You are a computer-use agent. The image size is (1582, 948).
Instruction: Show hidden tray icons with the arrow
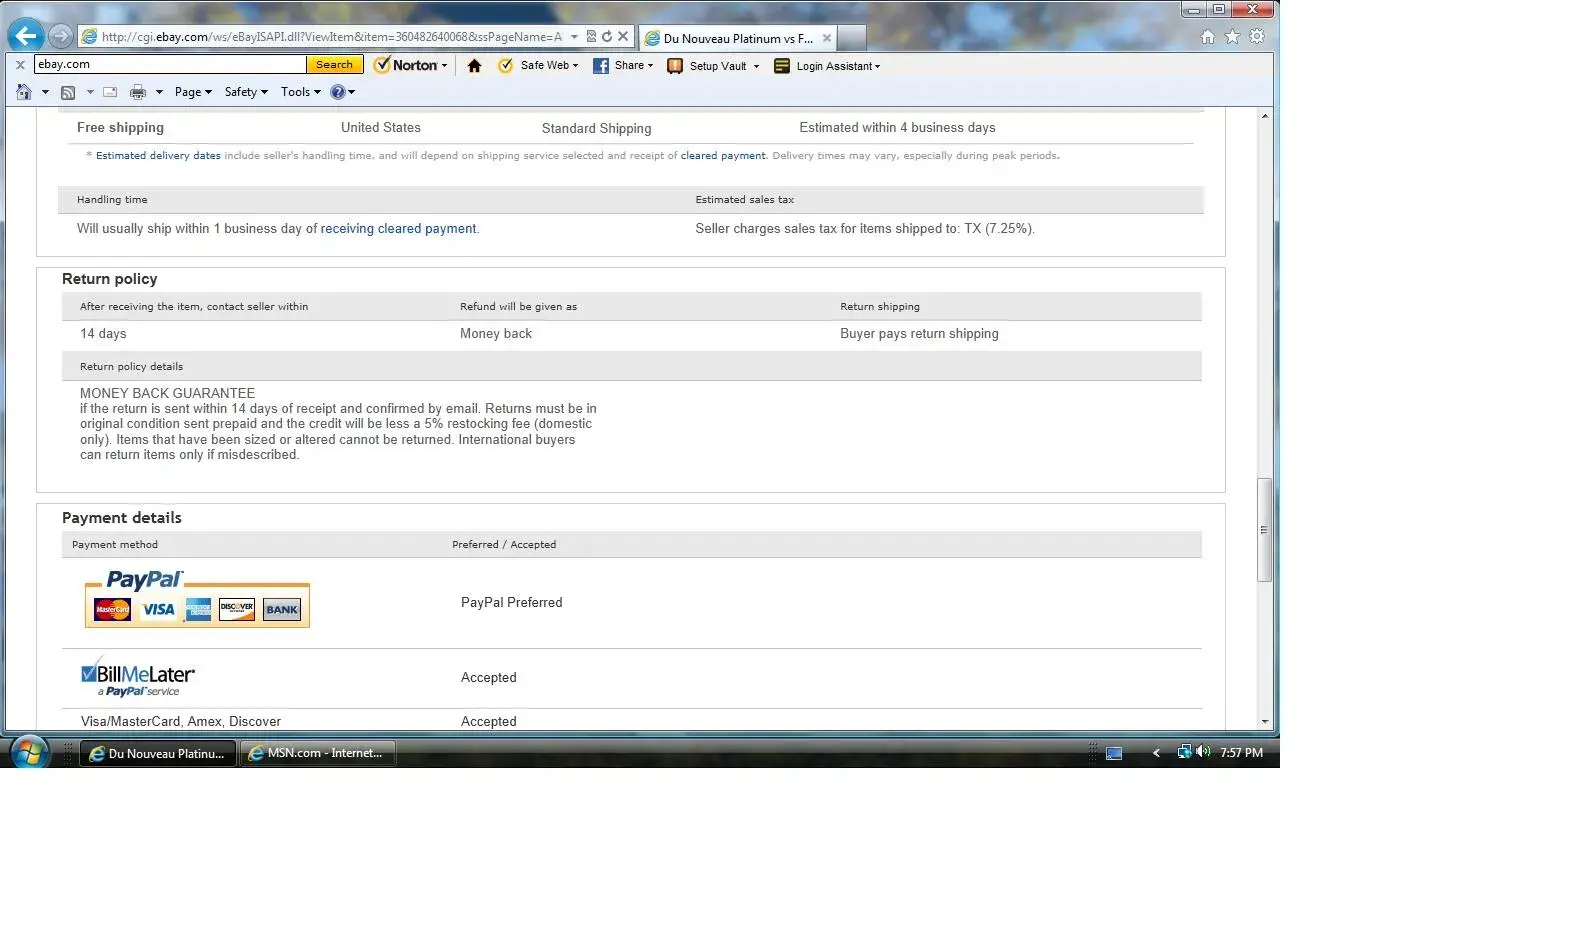[x=1156, y=753]
